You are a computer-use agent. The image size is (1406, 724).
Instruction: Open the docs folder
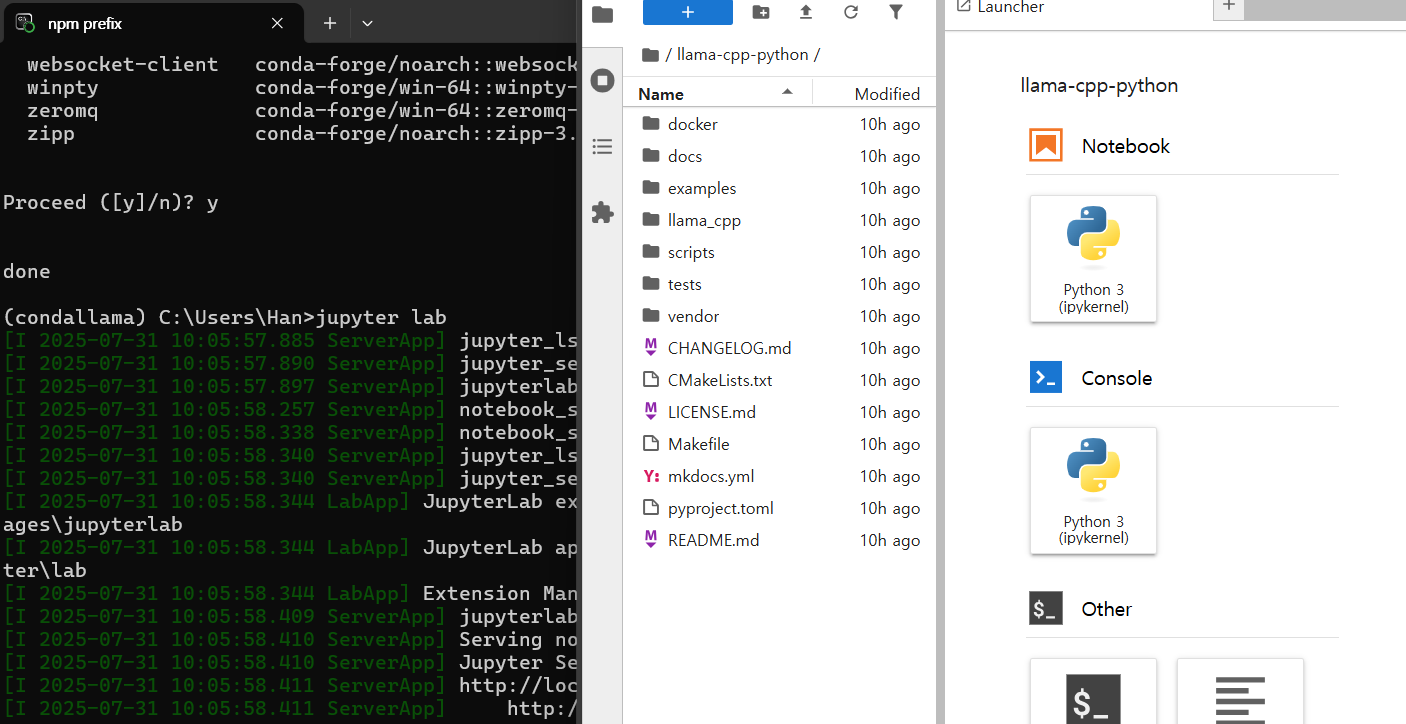tap(779, 156)
